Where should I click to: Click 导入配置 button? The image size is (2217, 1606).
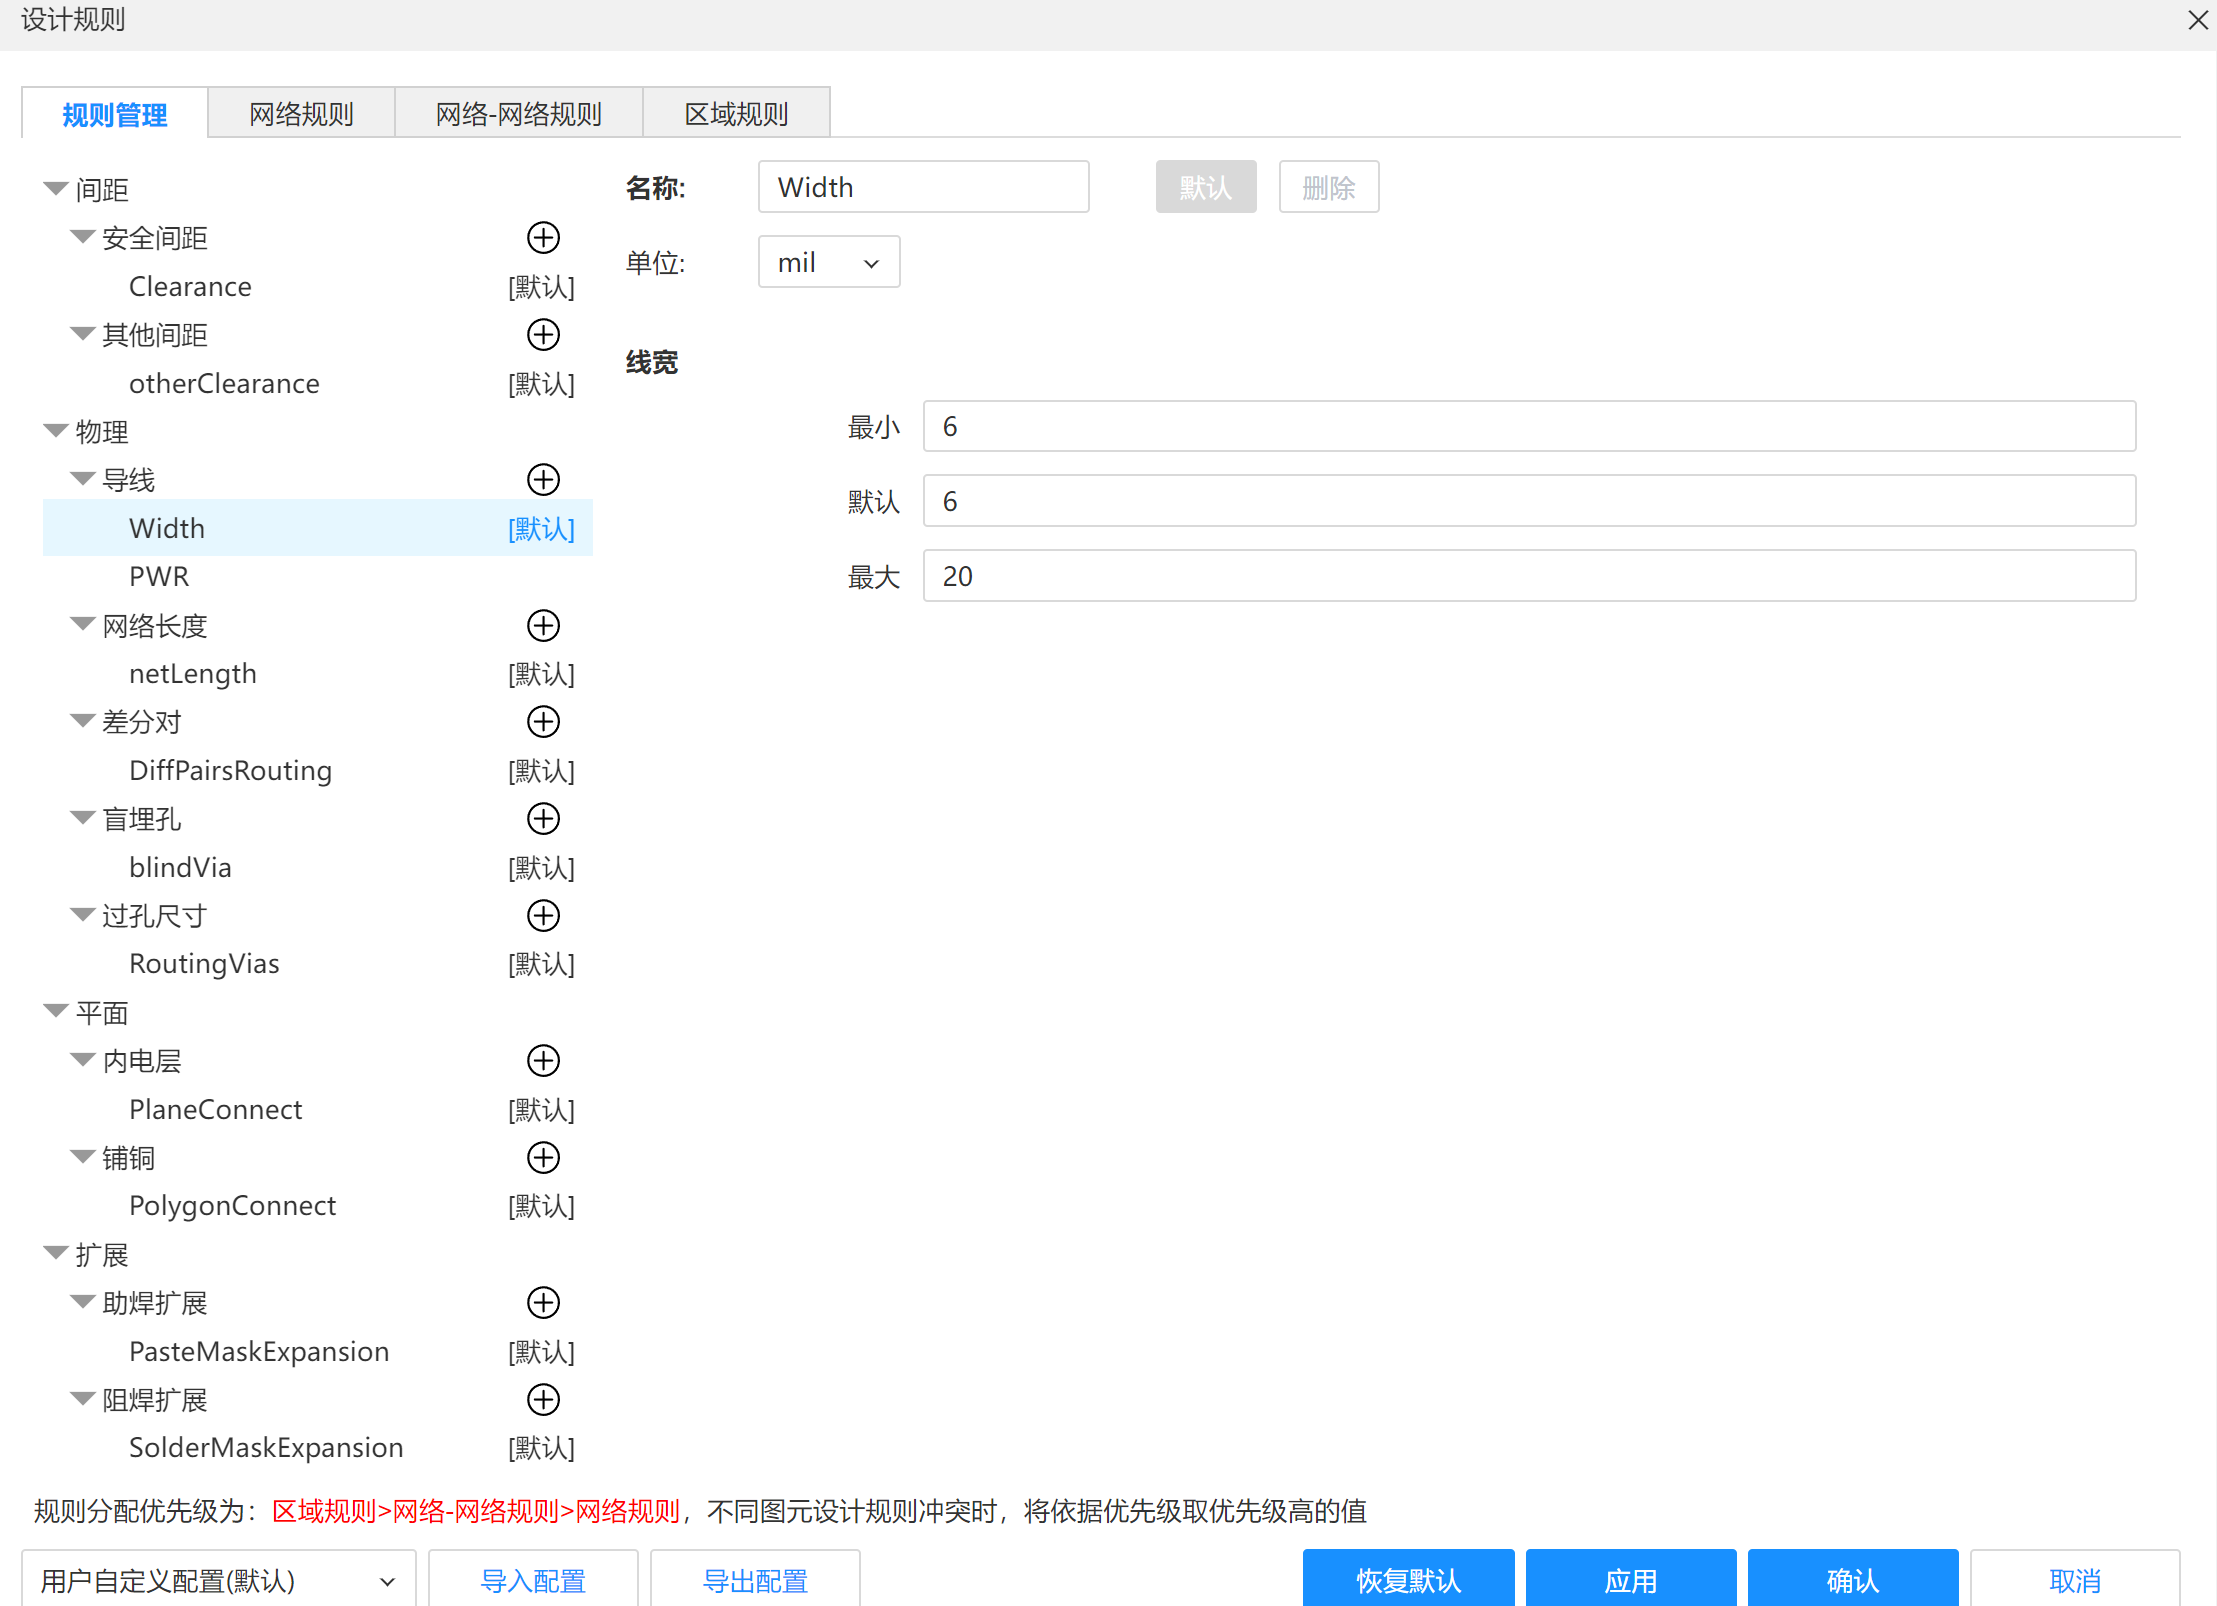coord(533,1580)
